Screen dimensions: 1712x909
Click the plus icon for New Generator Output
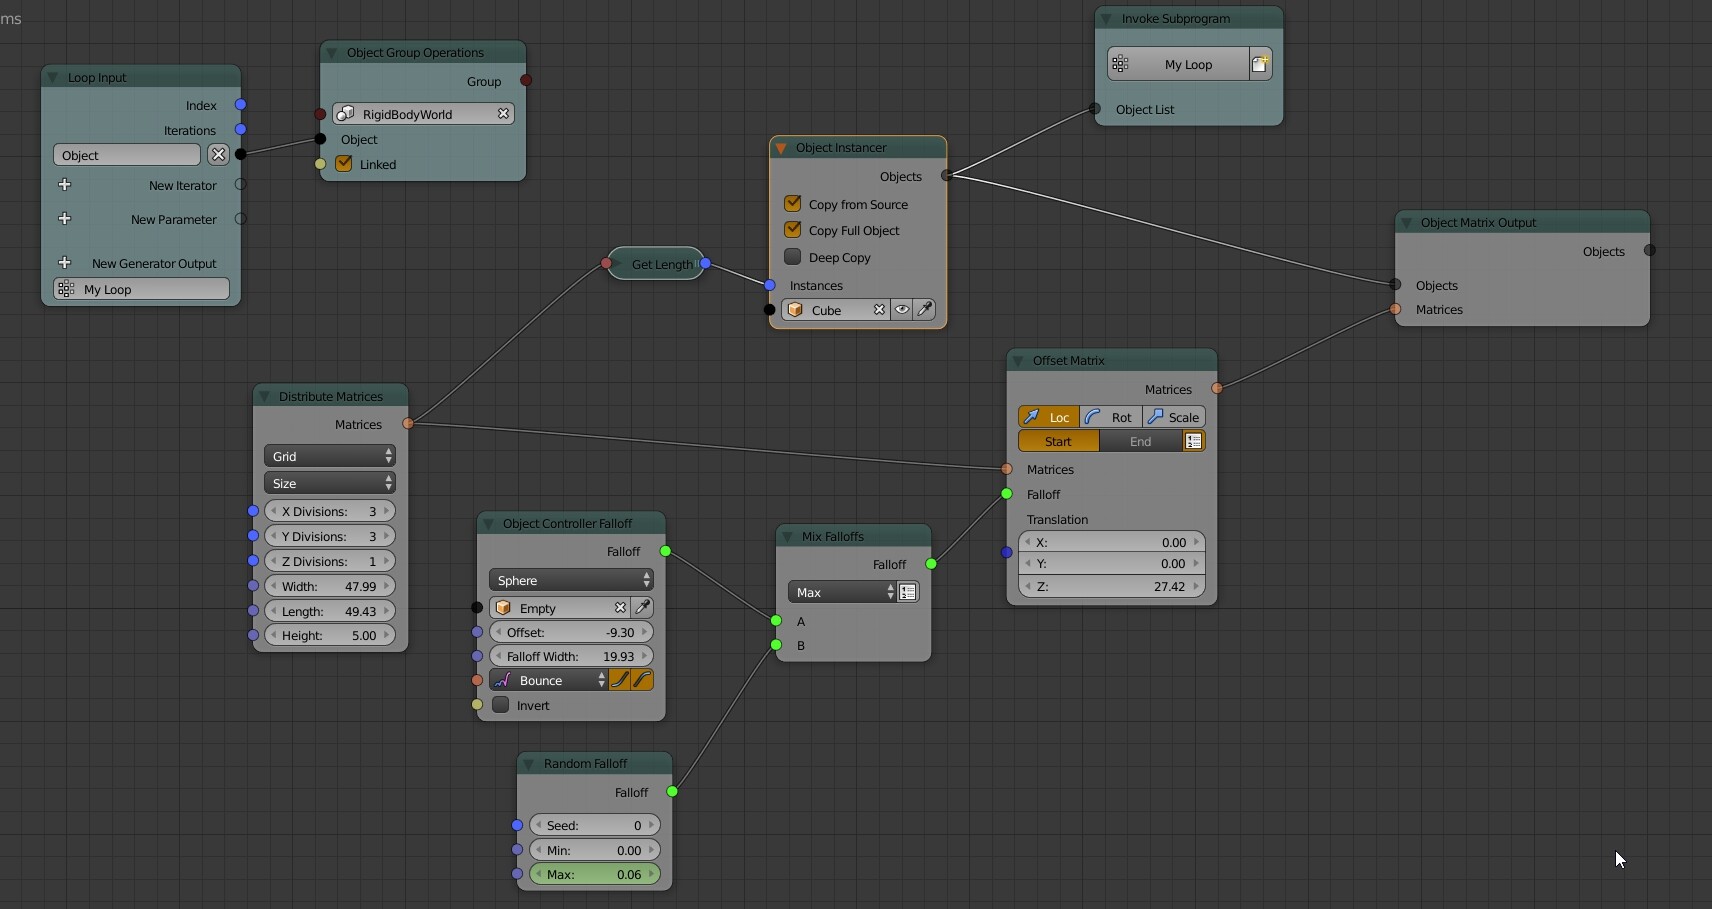point(65,263)
